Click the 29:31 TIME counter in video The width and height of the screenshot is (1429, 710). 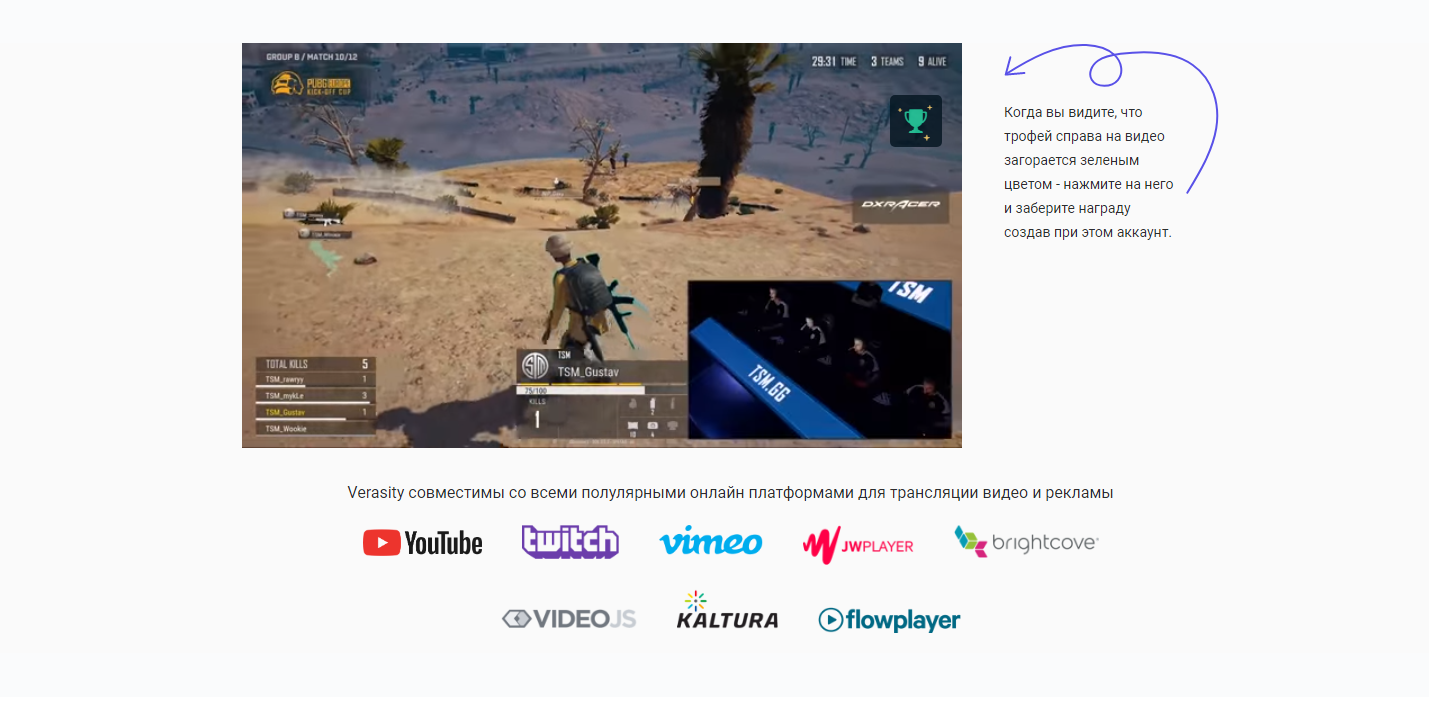834,61
